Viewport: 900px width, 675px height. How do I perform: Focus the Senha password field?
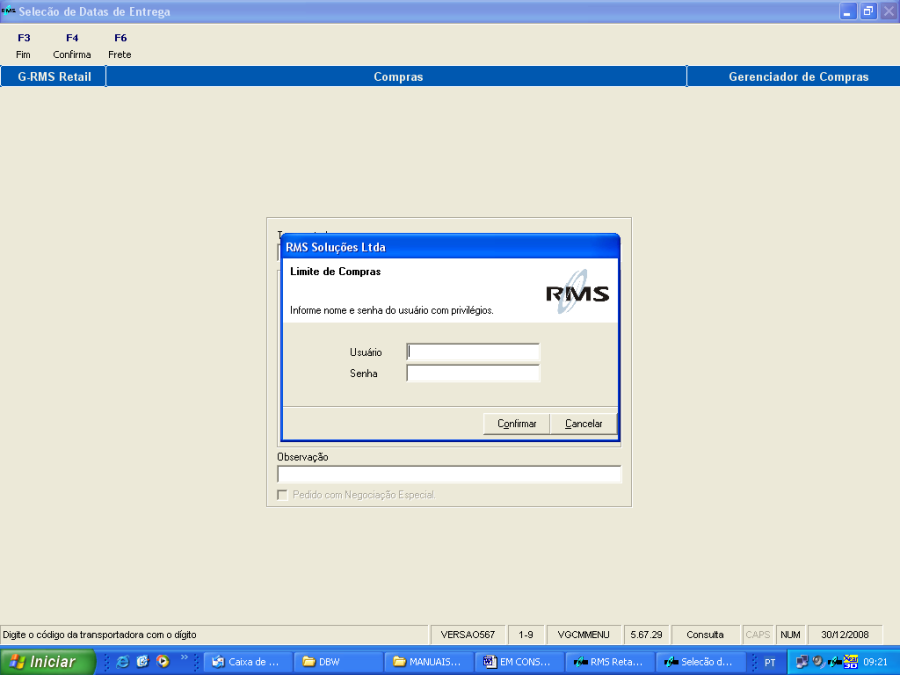pos(473,373)
